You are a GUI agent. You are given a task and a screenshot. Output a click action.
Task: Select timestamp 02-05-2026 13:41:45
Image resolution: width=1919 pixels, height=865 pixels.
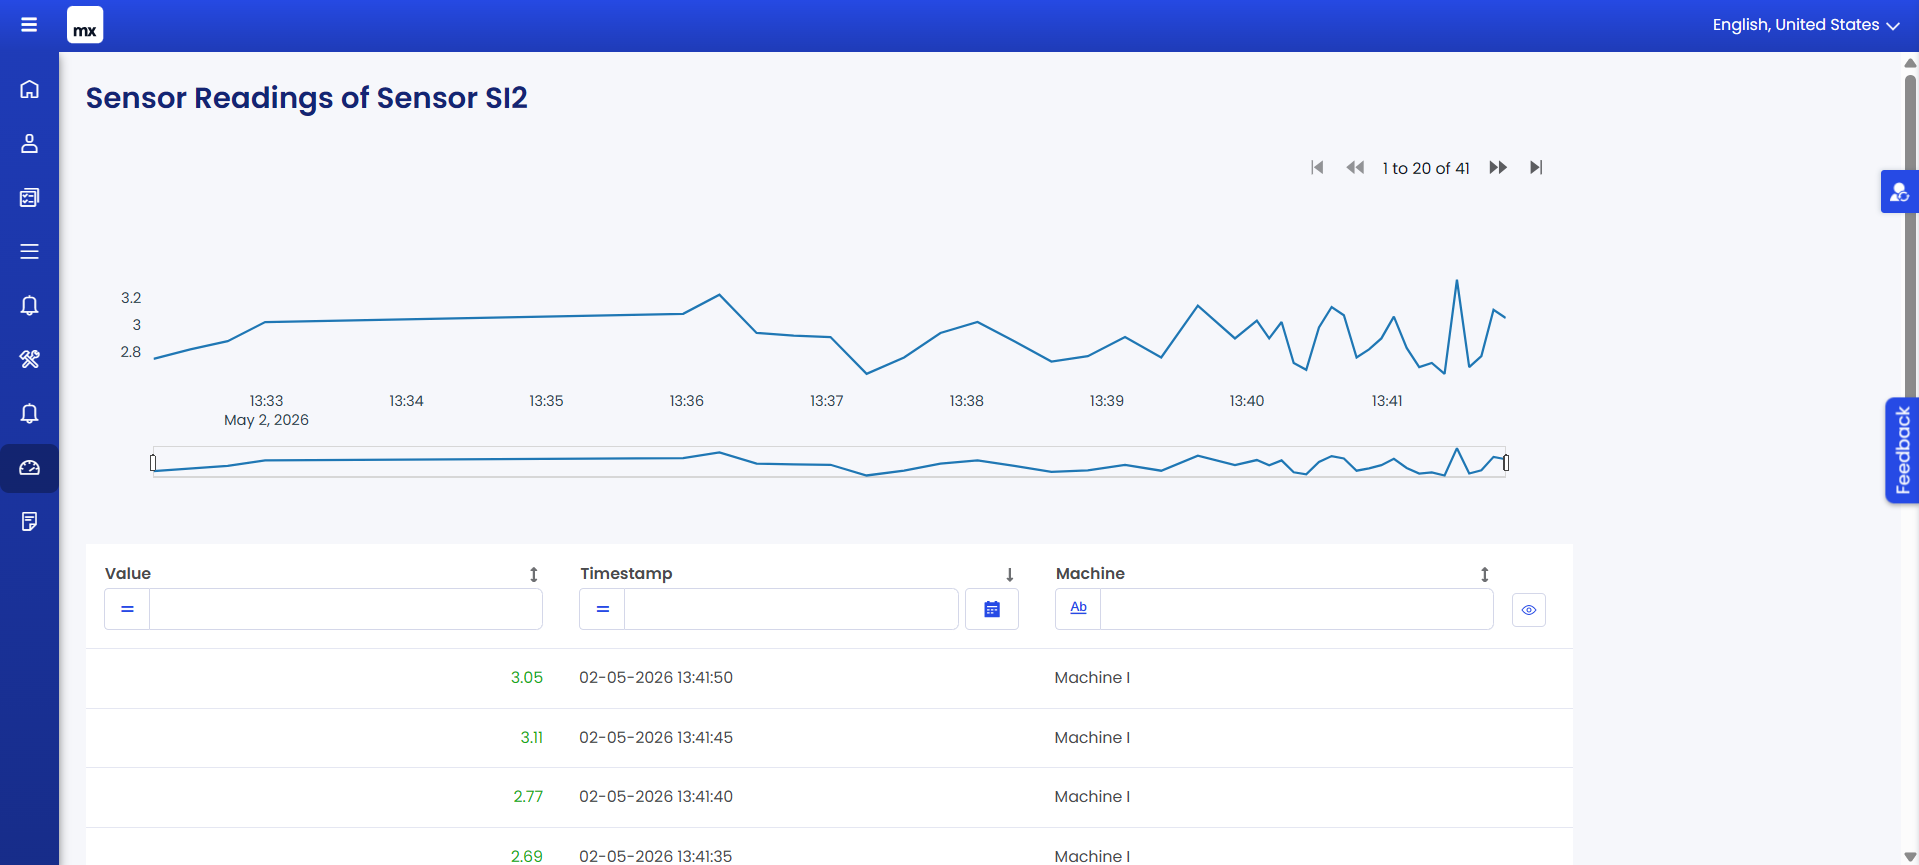[x=656, y=737]
